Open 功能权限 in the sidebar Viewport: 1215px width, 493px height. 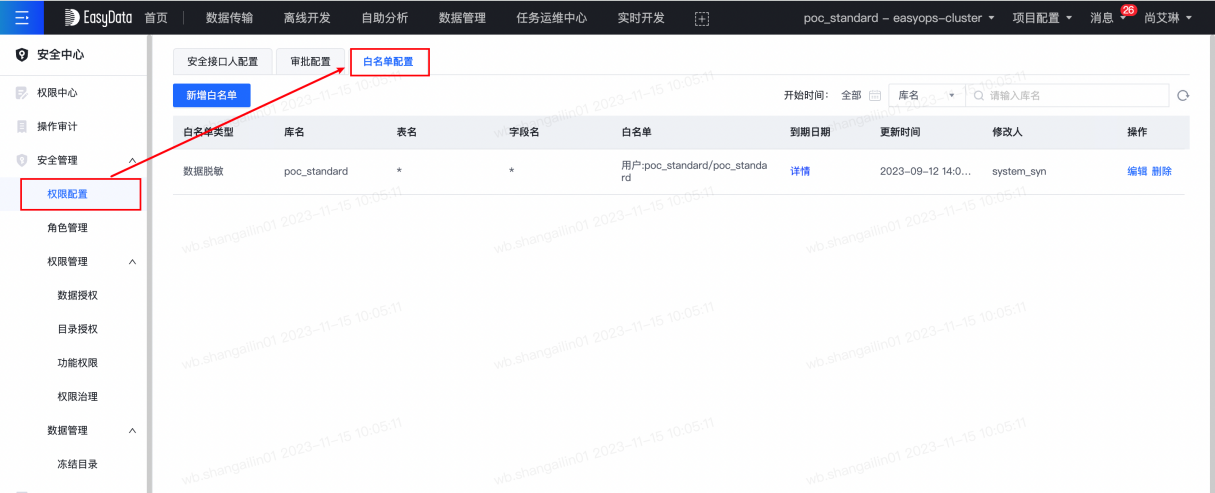pyautogui.click(x=77, y=363)
